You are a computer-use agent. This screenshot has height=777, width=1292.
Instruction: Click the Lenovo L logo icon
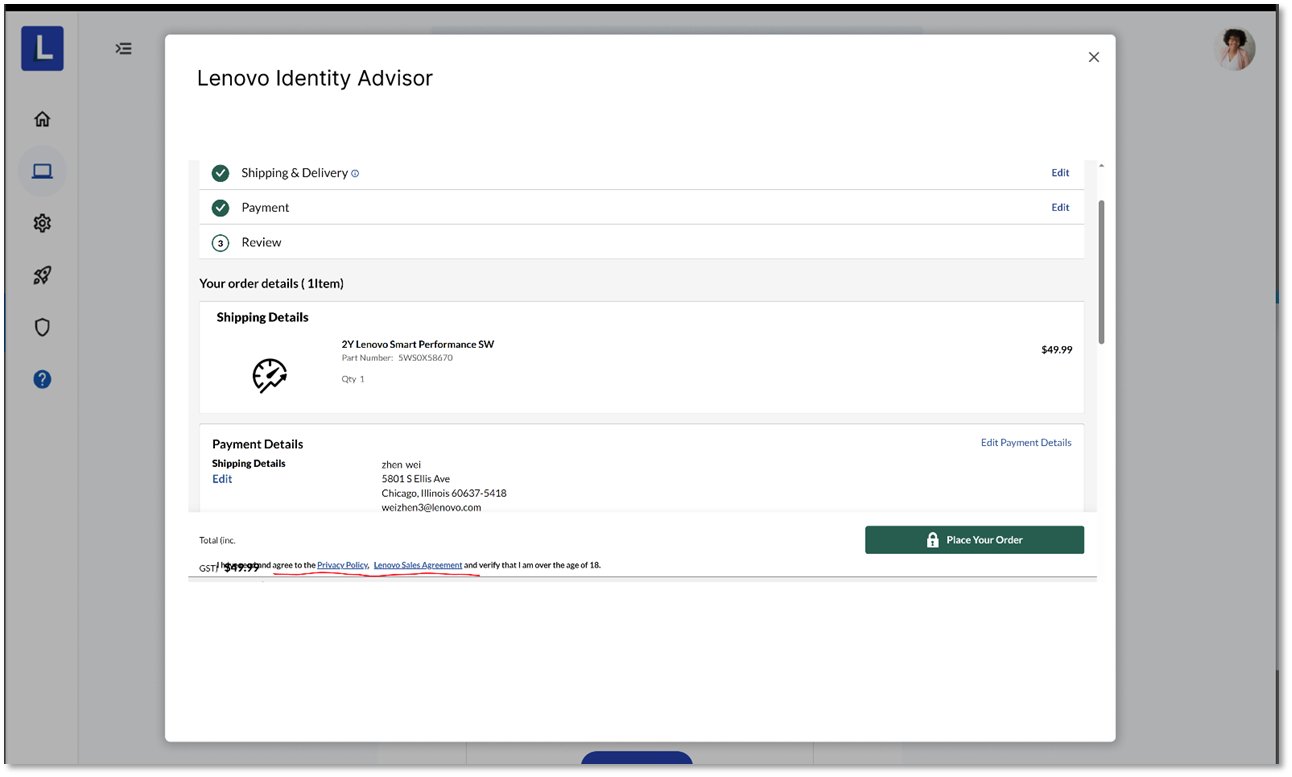pyautogui.click(x=42, y=49)
